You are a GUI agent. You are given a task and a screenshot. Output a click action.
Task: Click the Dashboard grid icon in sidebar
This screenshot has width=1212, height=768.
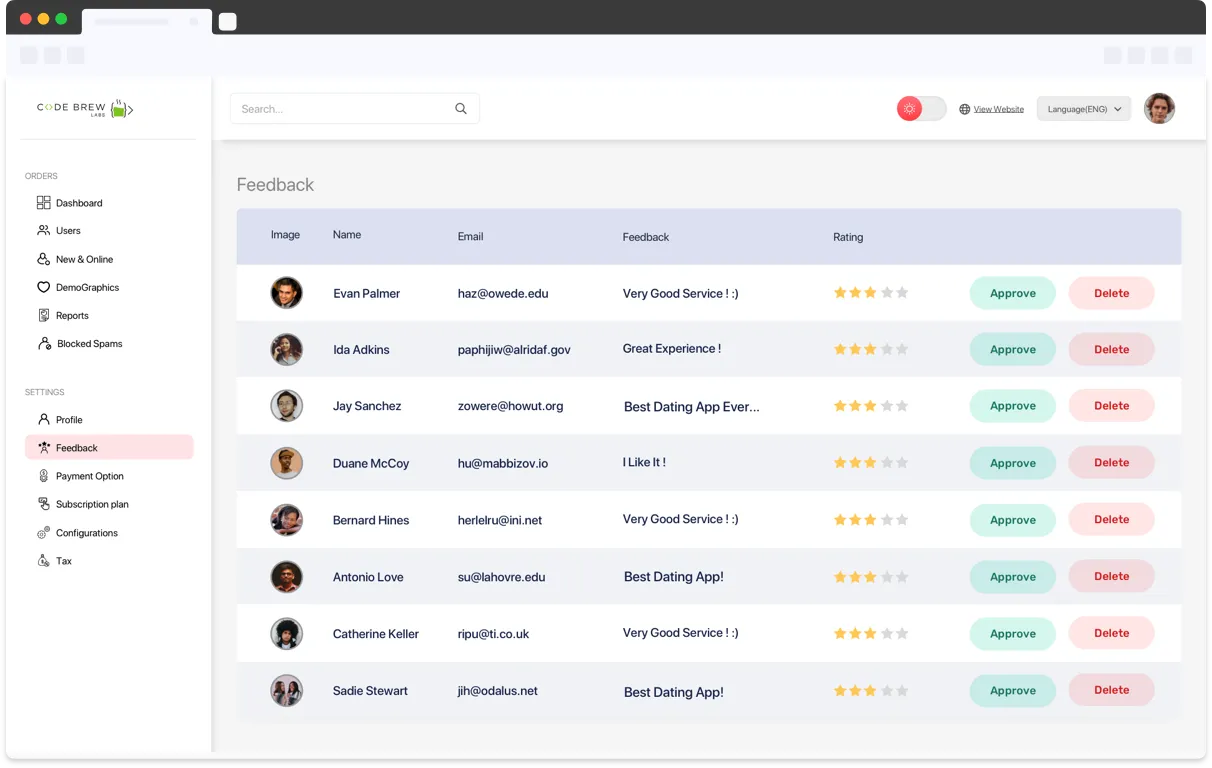[43, 203]
